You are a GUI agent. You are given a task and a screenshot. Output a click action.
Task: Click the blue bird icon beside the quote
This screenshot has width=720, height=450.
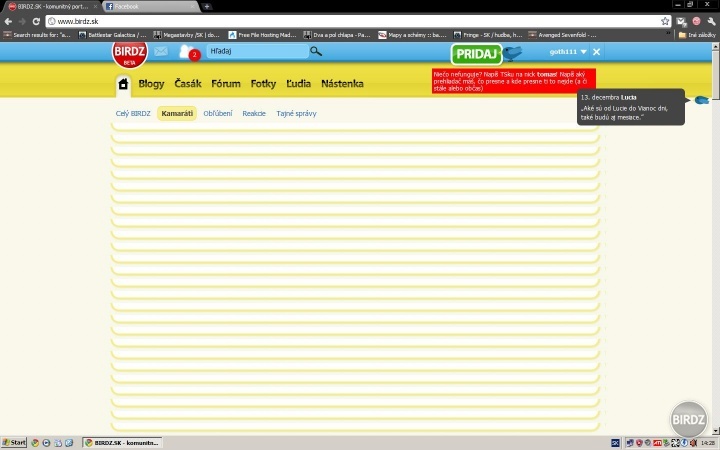pos(702,101)
